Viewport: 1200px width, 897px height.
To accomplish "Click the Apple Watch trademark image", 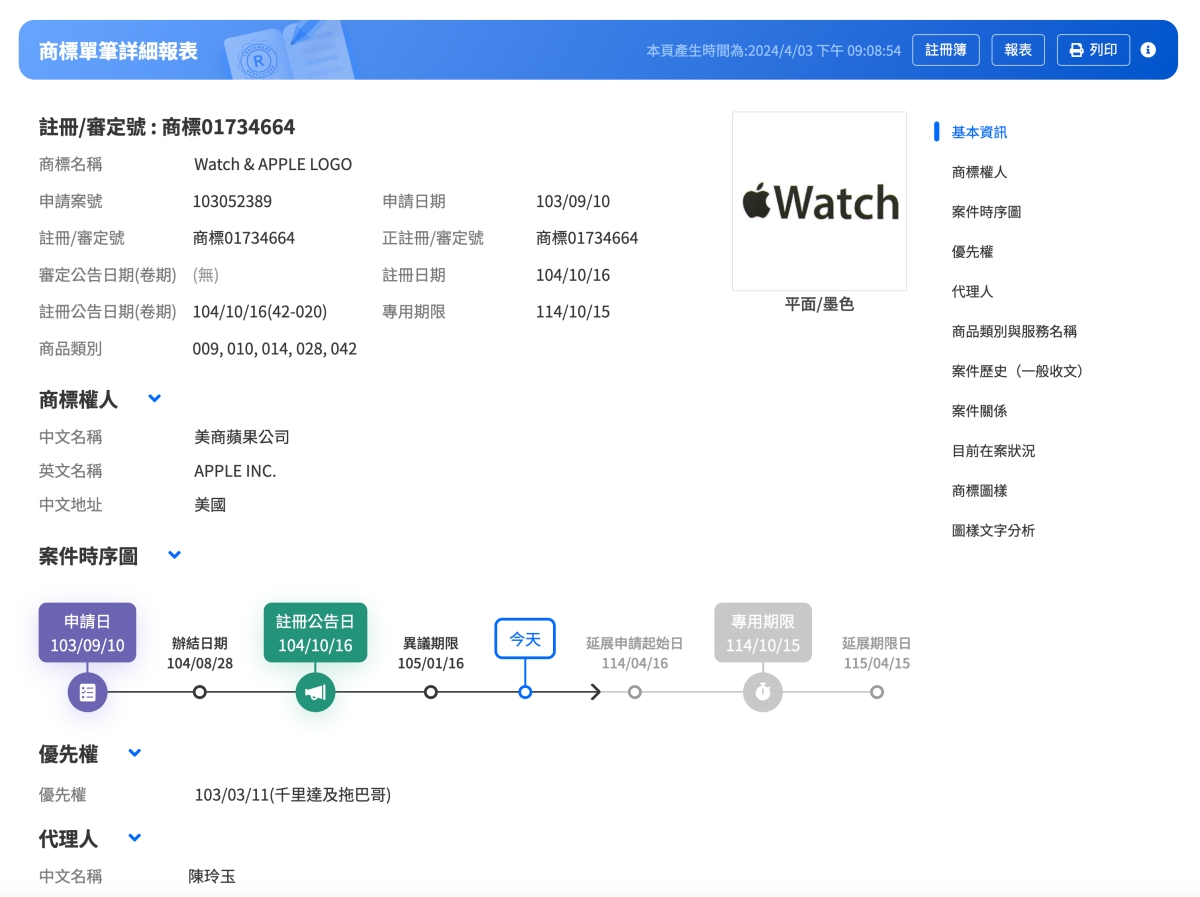I will [x=819, y=201].
